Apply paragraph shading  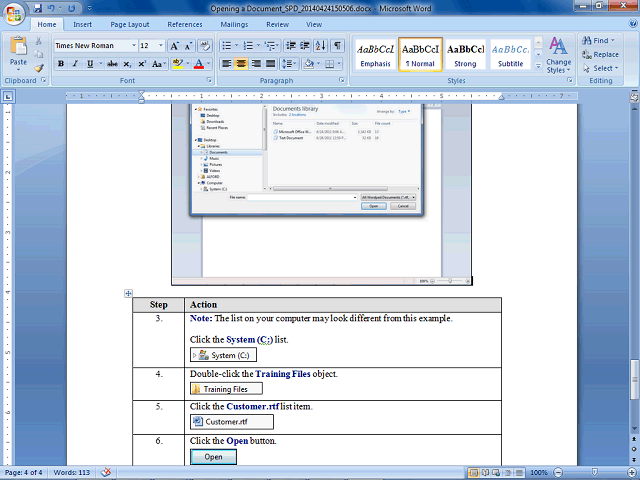pyautogui.click(x=309, y=64)
